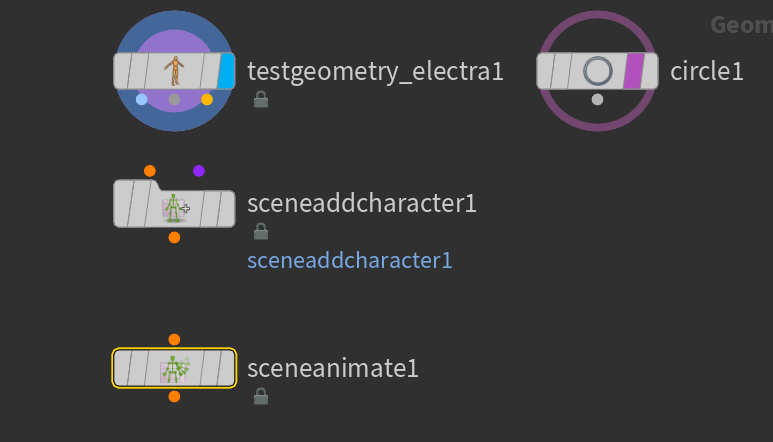Click the yellow output connector of testgeometry_electra1
This screenshot has width=773, height=442.
click(207, 100)
